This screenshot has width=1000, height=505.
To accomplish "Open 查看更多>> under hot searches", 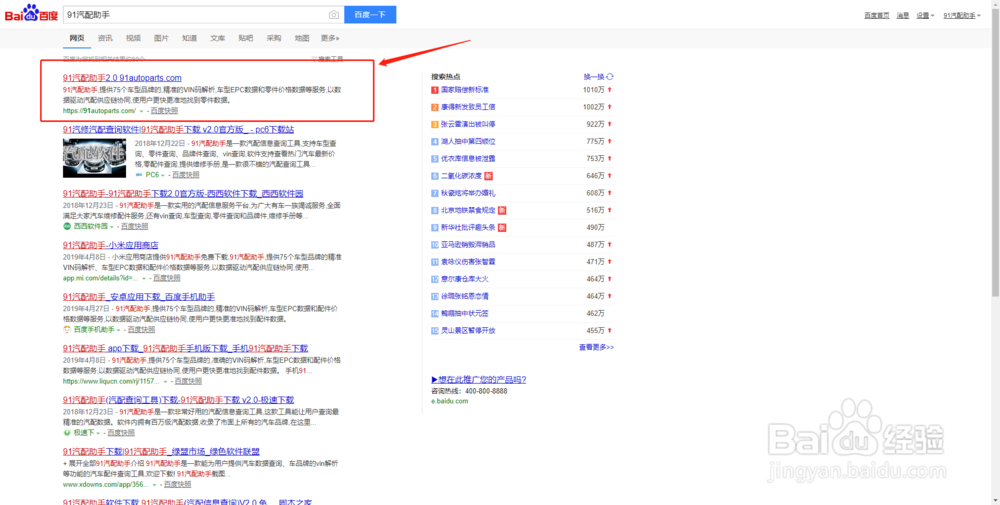I will [x=596, y=348].
